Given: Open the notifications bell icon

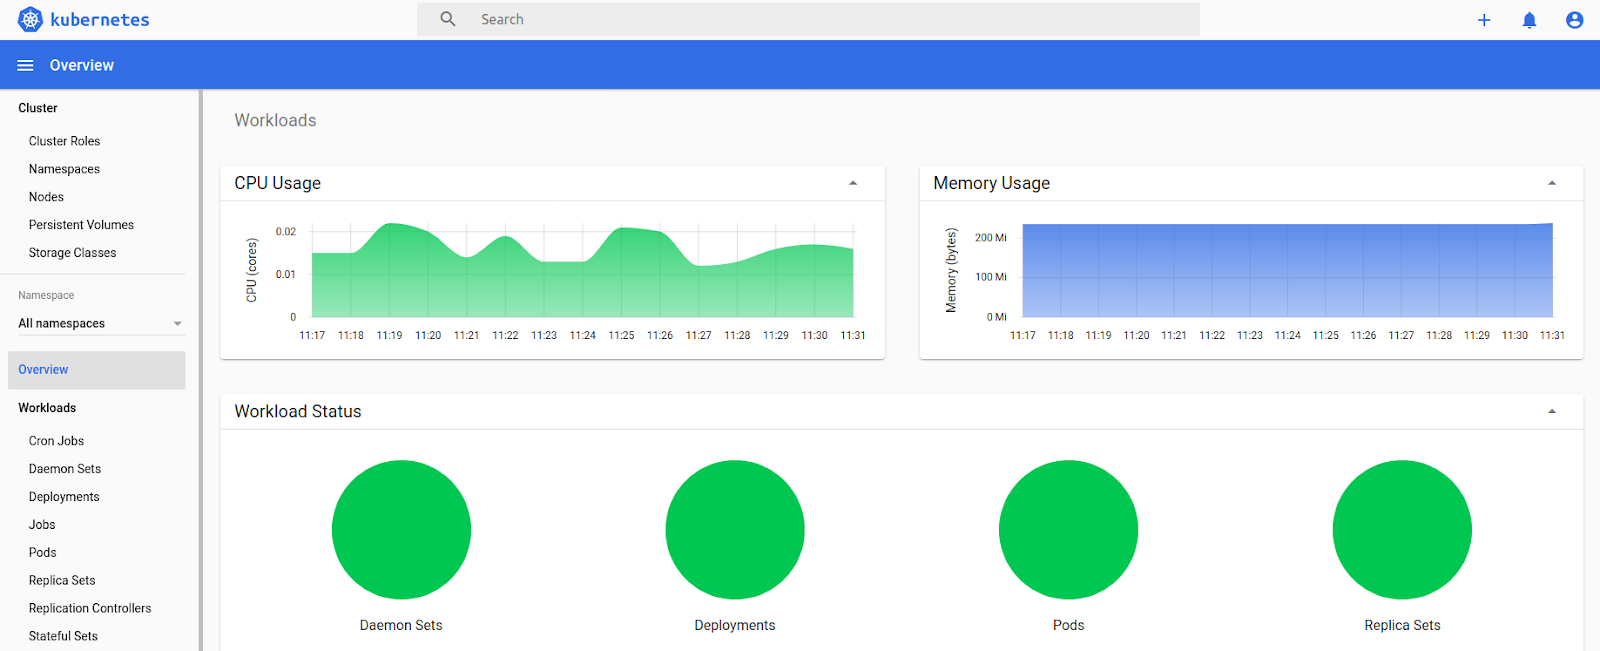Looking at the screenshot, I should [x=1529, y=20].
